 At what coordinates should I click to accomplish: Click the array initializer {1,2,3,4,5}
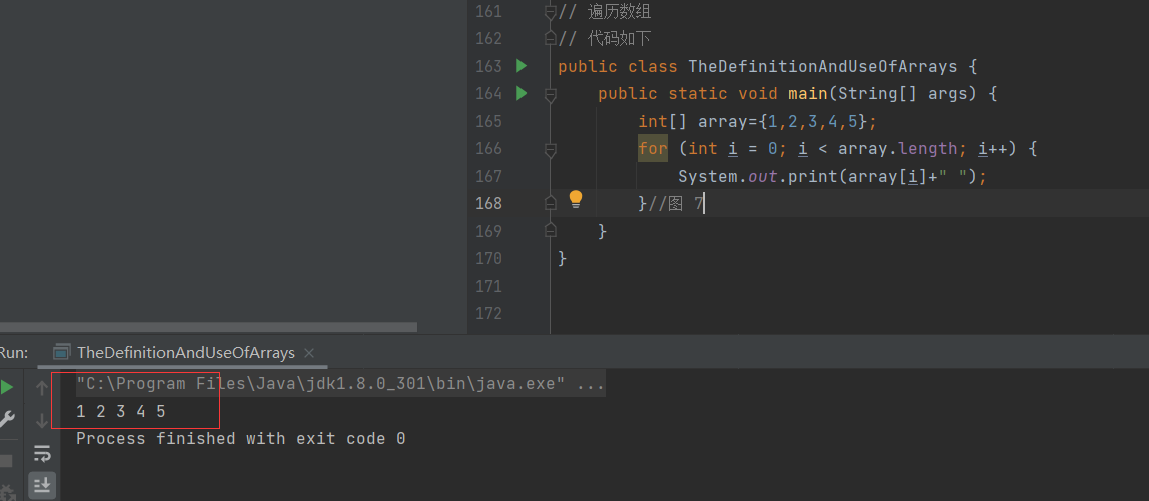[812, 121]
